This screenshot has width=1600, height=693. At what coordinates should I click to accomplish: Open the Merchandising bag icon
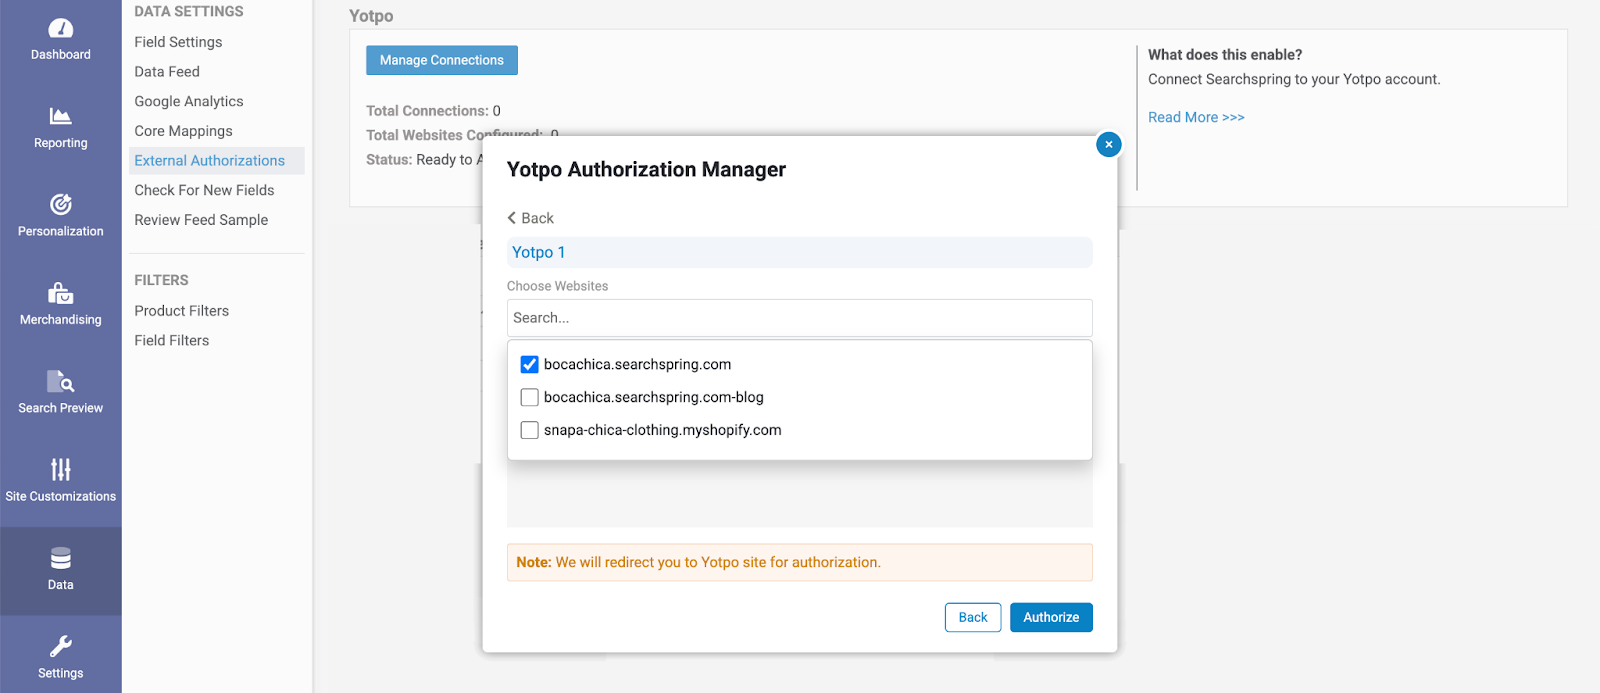(61, 293)
